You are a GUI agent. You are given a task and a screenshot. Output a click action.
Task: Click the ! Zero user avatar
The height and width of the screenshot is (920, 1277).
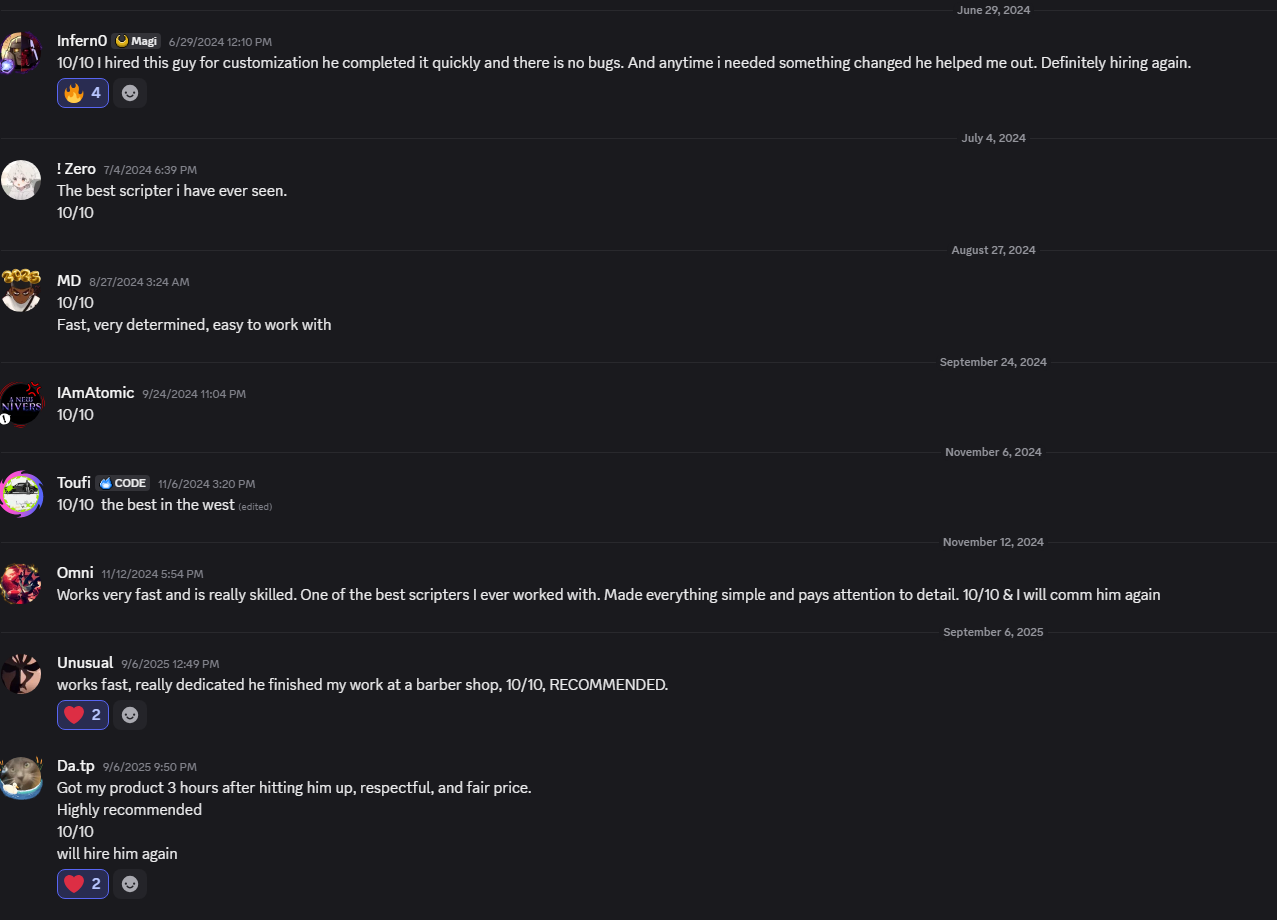[x=21, y=180]
